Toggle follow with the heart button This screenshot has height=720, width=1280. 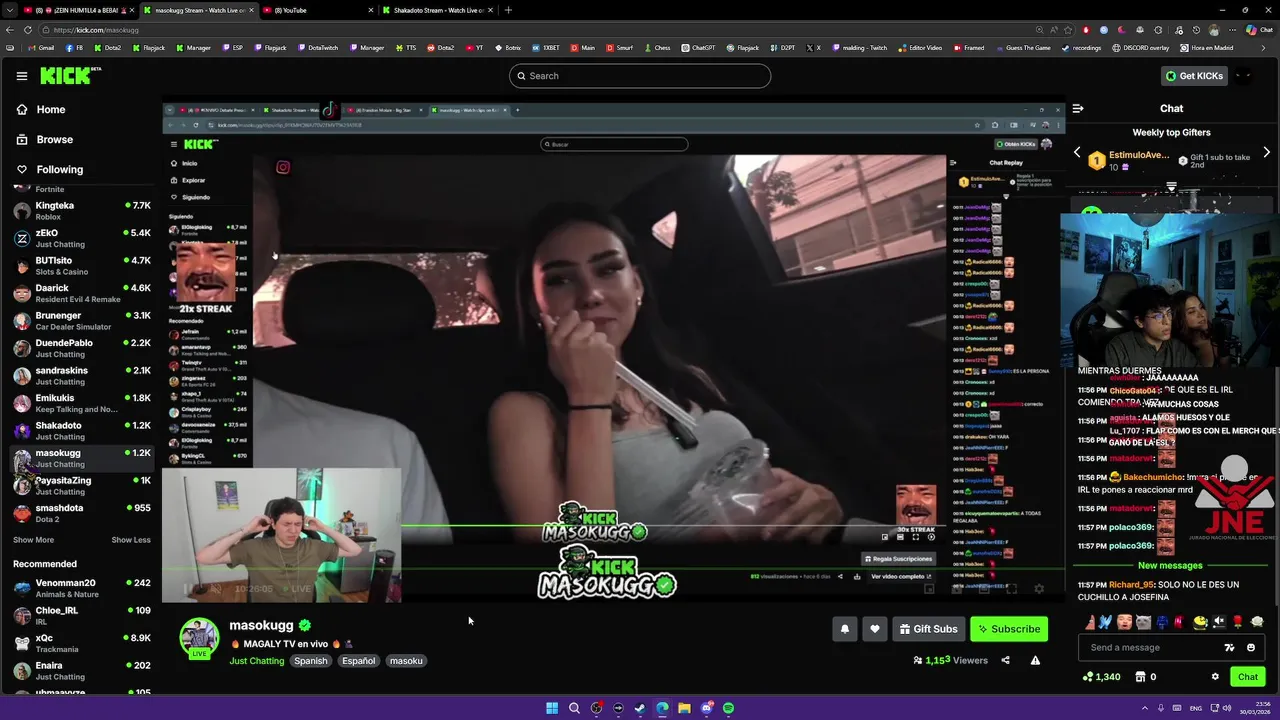(875, 629)
